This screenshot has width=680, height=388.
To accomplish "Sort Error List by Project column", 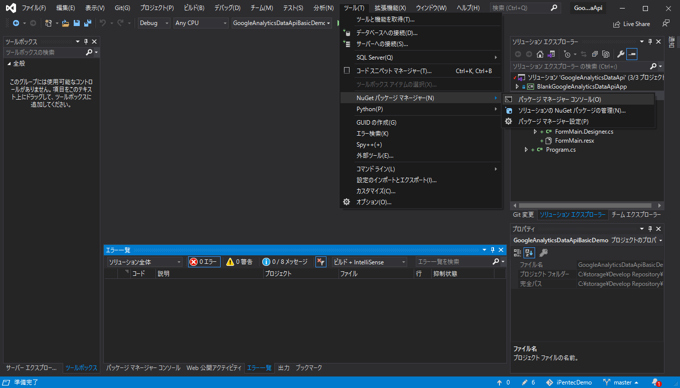I will tap(301, 274).
